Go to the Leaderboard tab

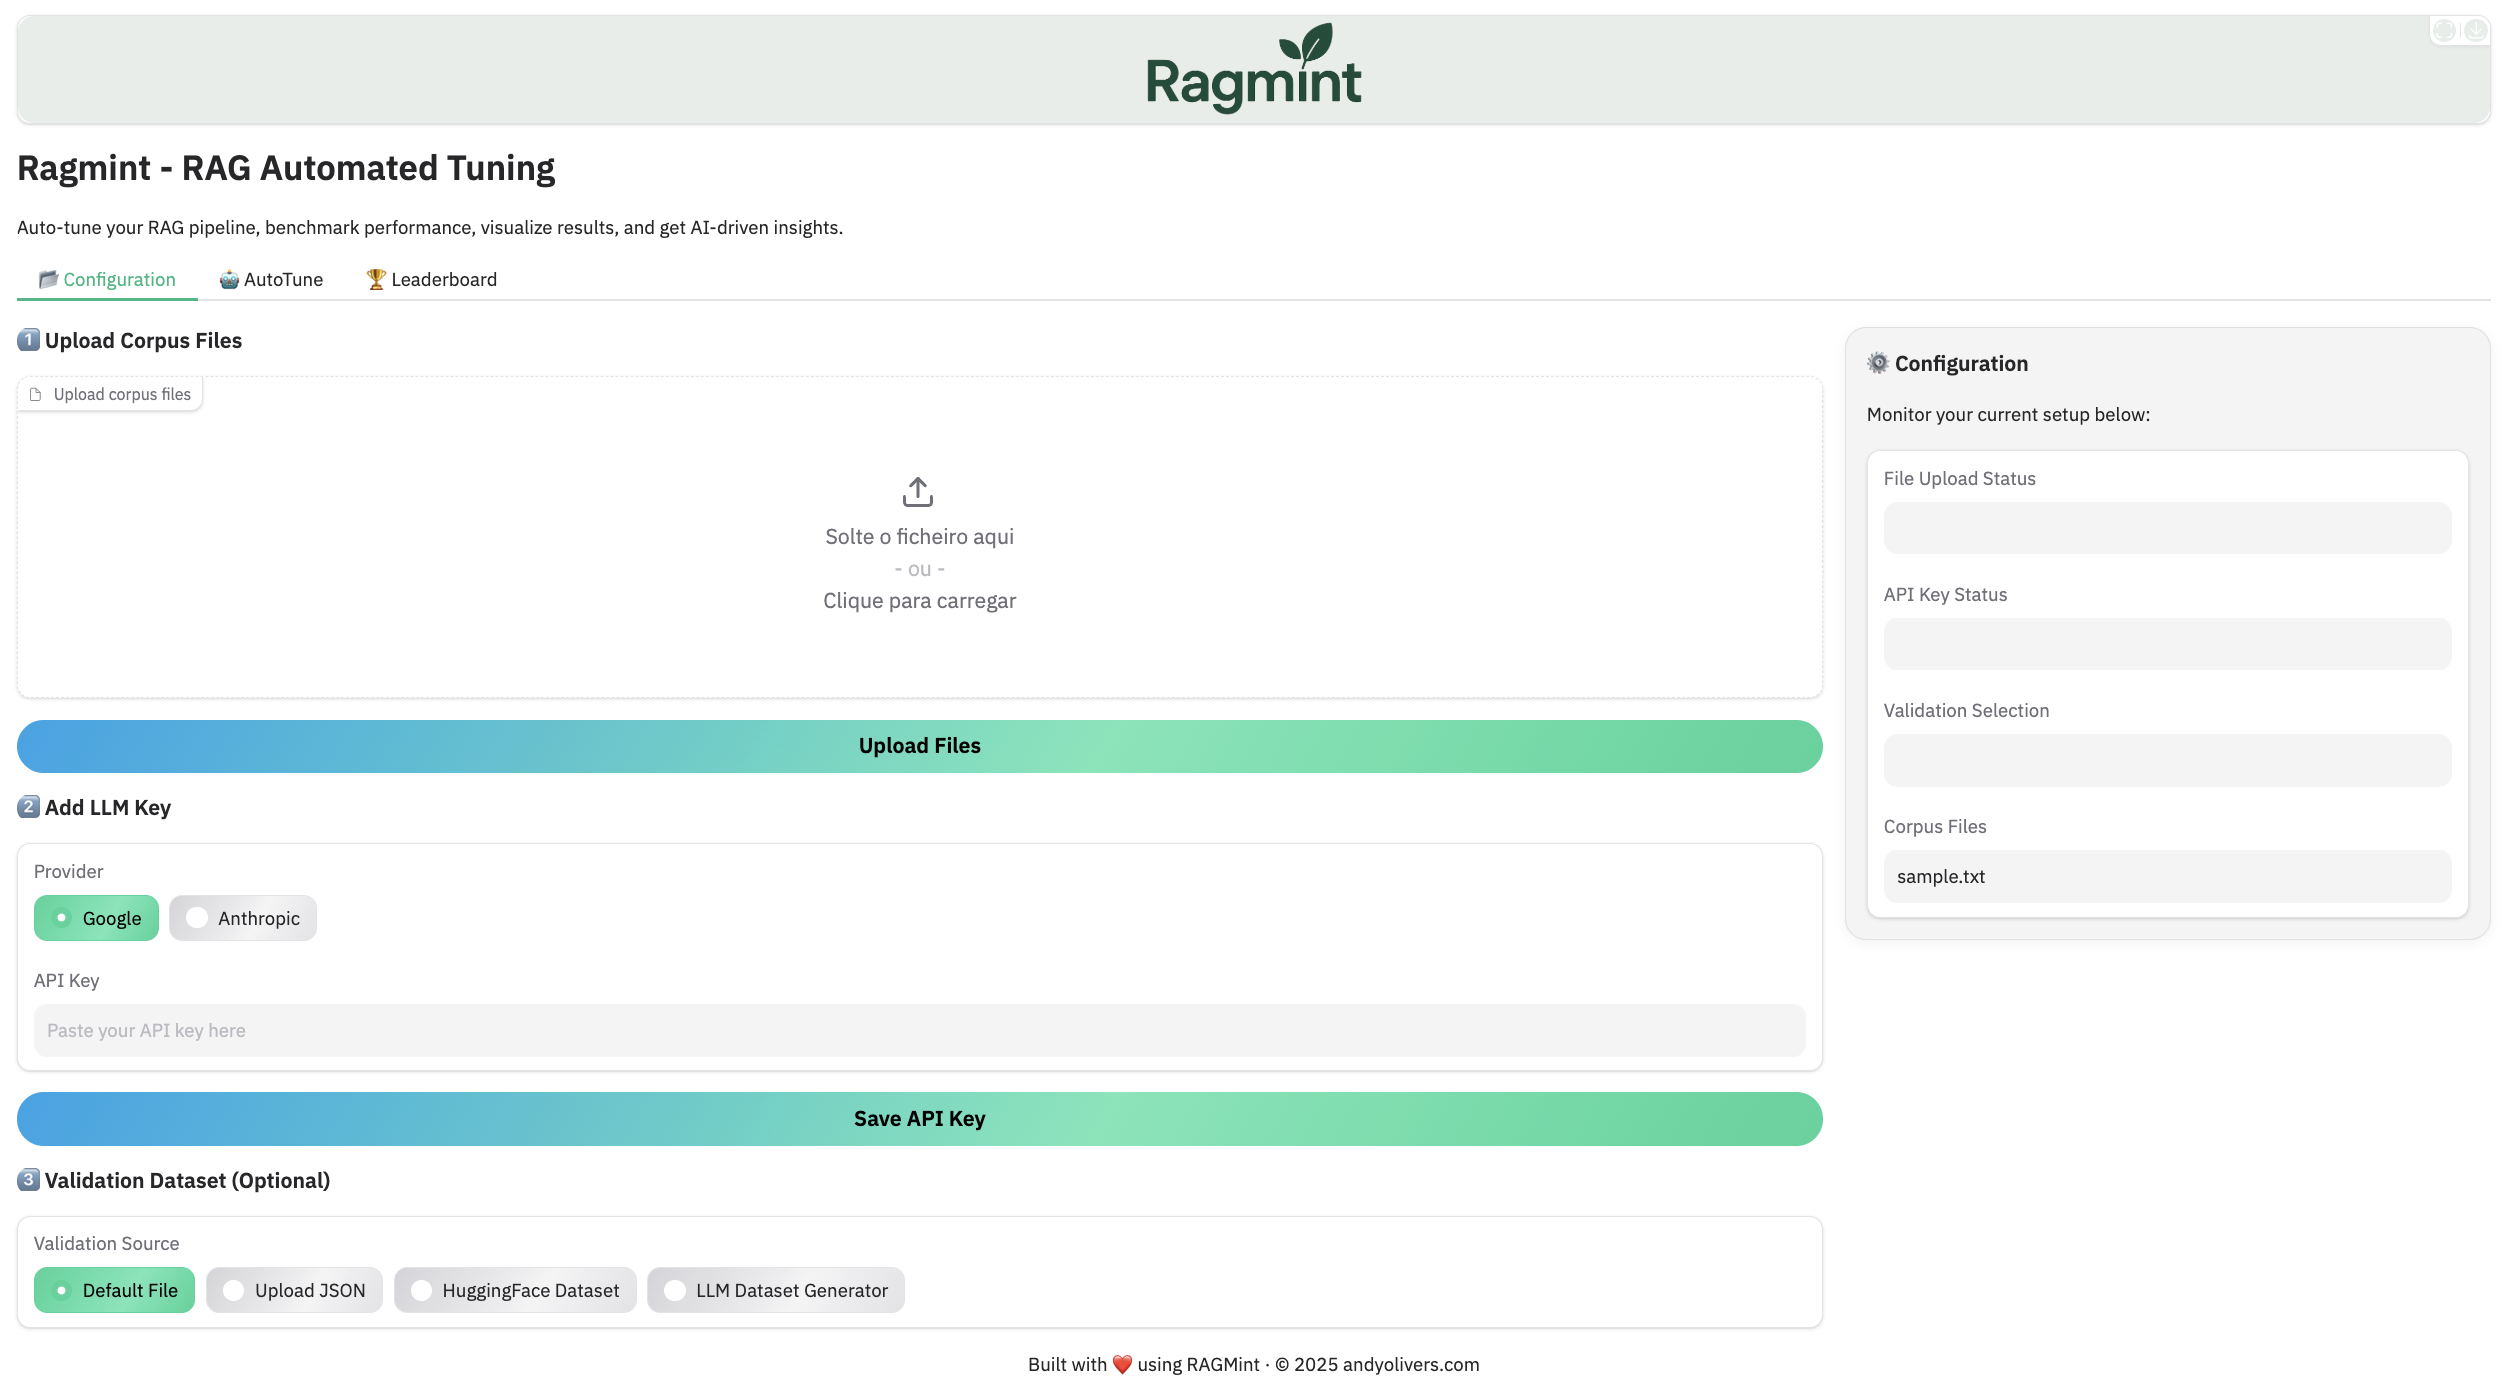click(431, 279)
